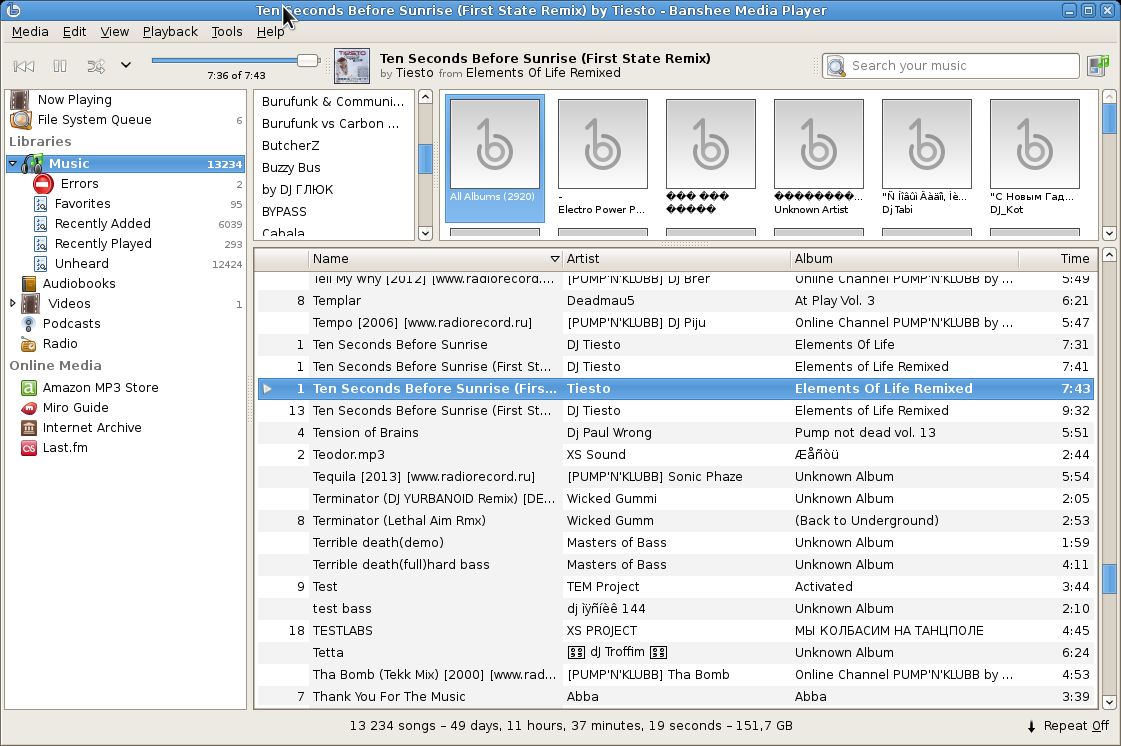Select the Teodor.mp3 track
The image size is (1121, 746).
click(x=675, y=454)
